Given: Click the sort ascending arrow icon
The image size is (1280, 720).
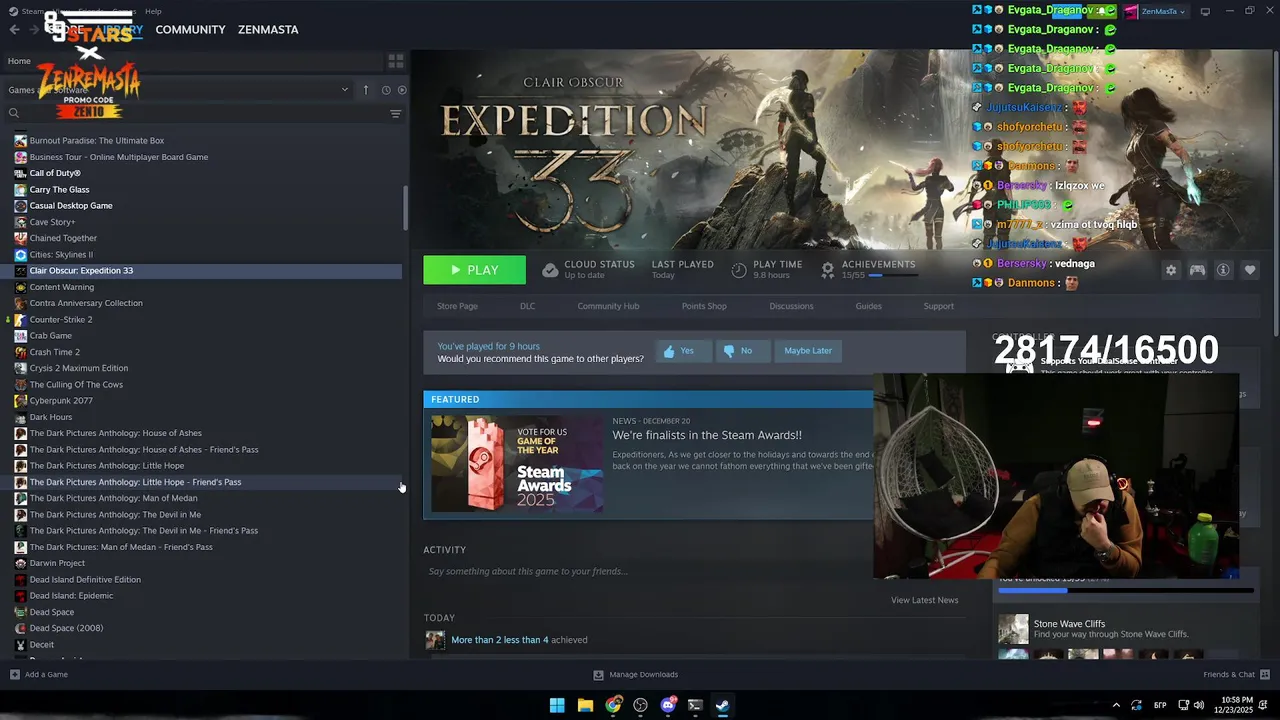Looking at the screenshot, I should [x=366, y=90].
